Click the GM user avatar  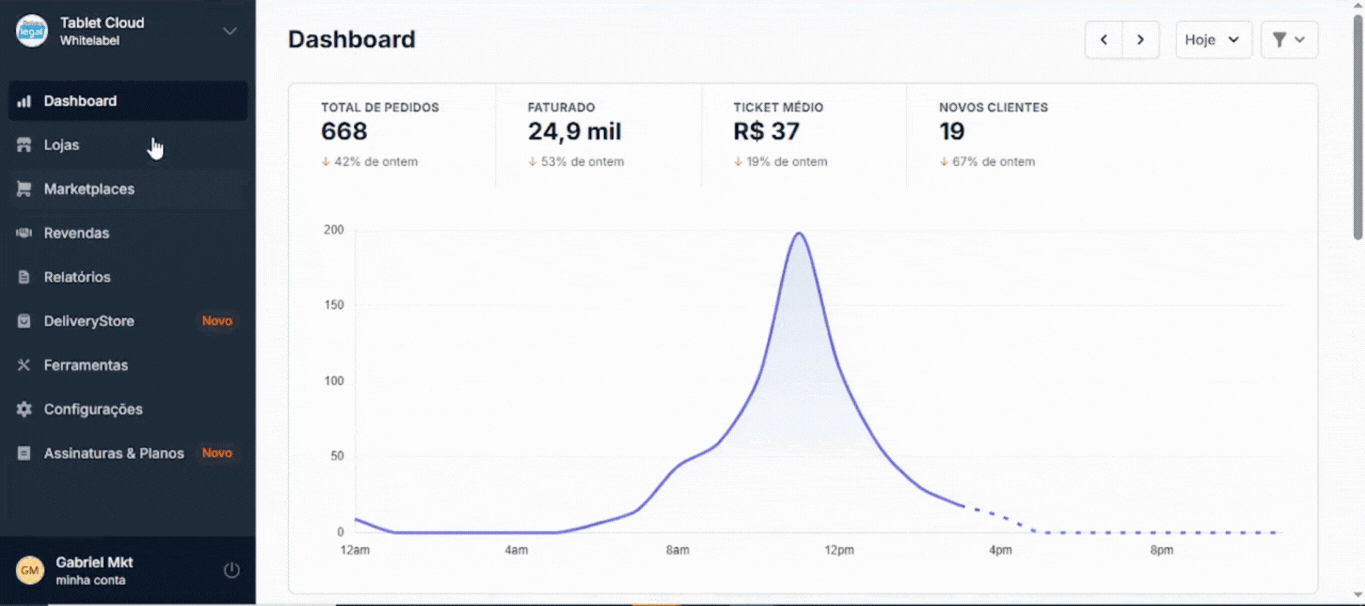30,570
